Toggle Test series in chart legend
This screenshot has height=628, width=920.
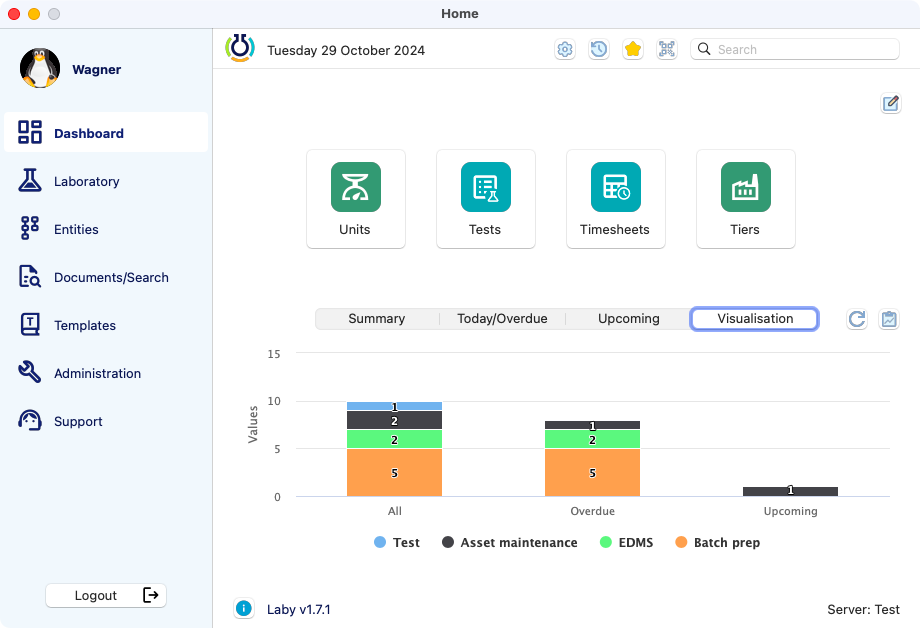tap(397, 542)
